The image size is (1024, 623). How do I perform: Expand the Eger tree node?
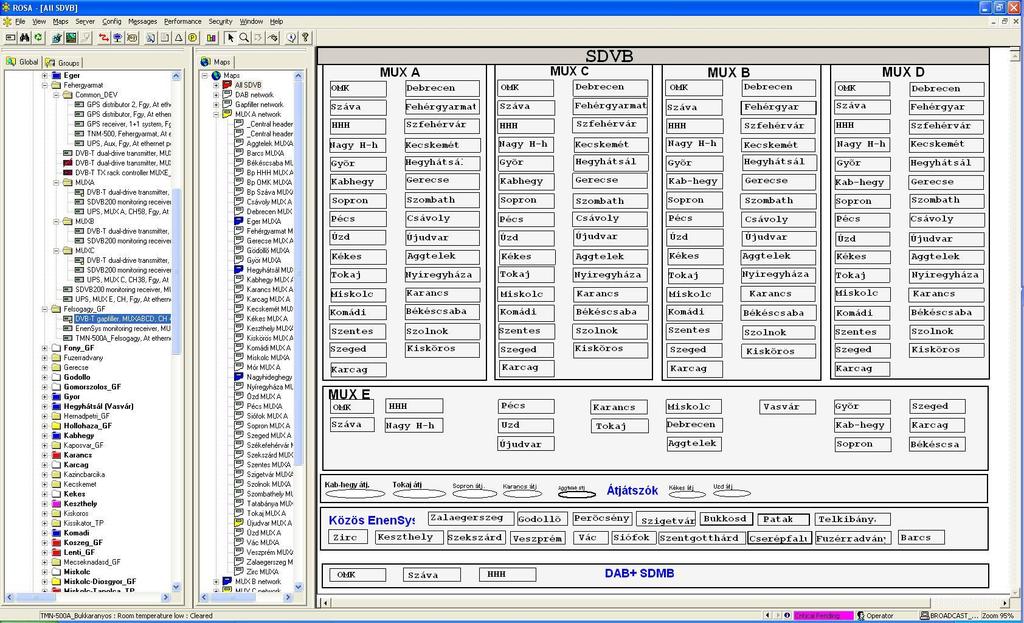[44, 75]
